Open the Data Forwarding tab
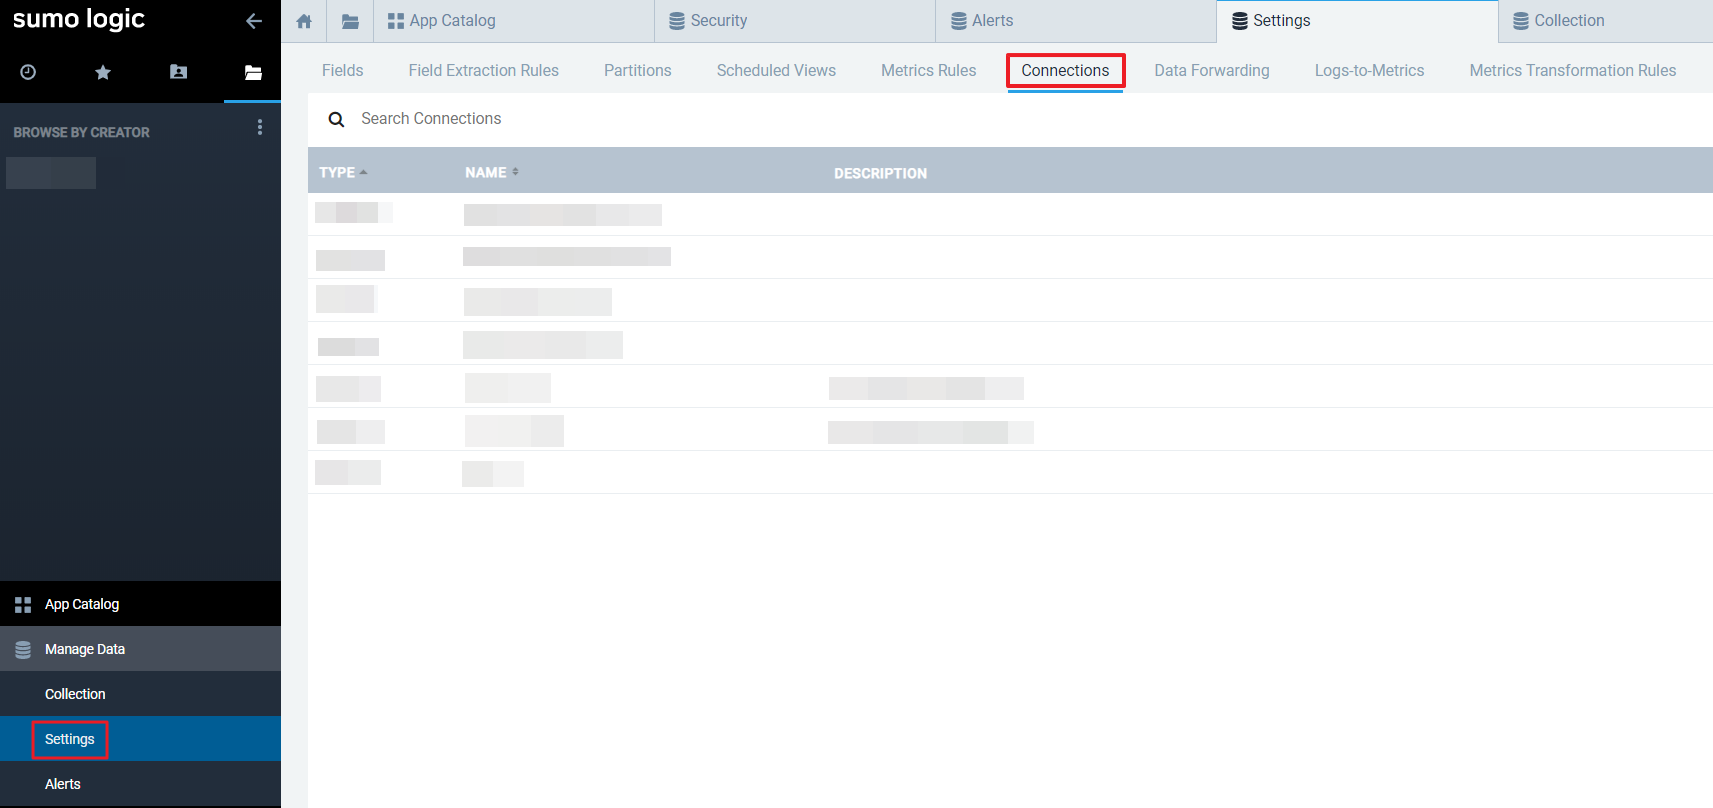Viewport: 1713px width, 808px height. tap(1211, 71)
